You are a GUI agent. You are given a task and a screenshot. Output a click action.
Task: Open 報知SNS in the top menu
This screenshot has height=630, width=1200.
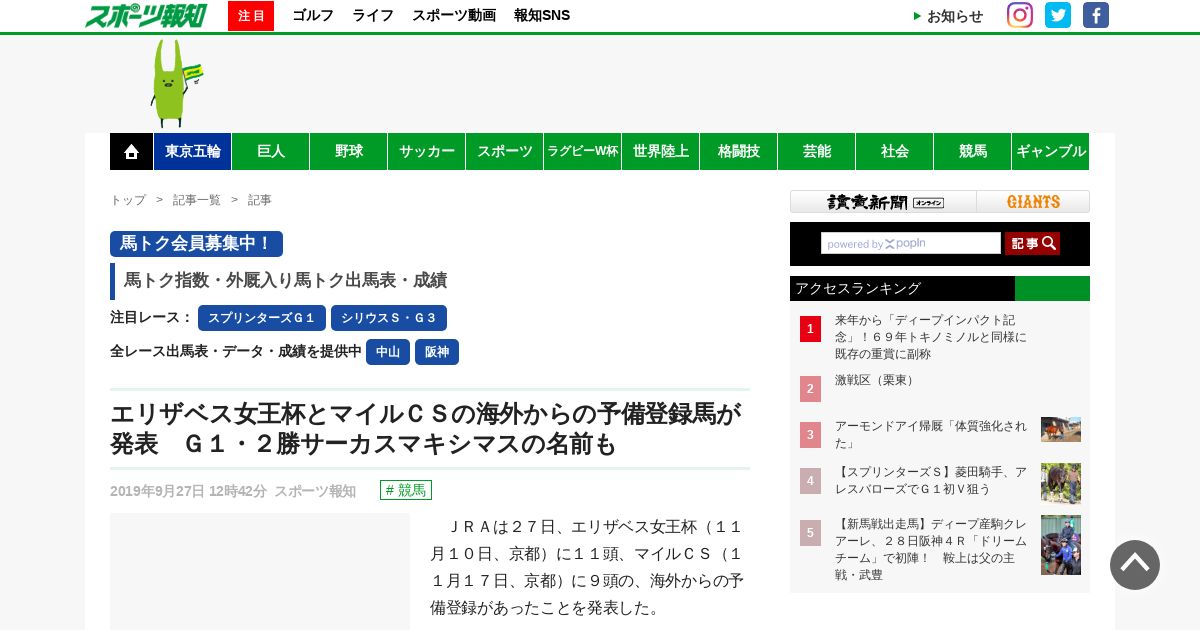pyautogui.click(x=542, y=16)
